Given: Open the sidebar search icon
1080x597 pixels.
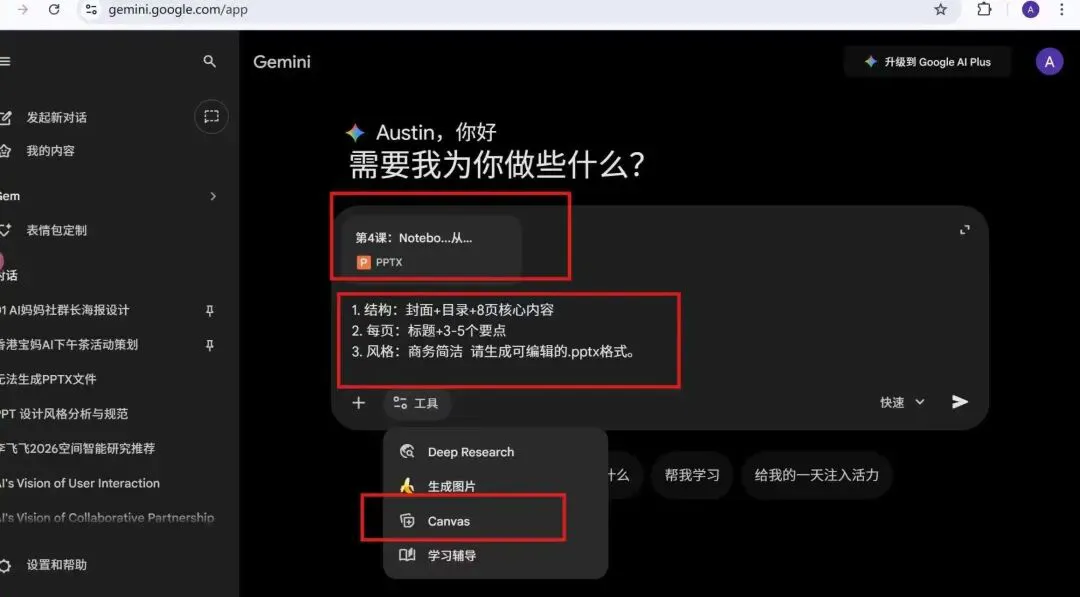Looking at the screenshot, I should [209, 61].
